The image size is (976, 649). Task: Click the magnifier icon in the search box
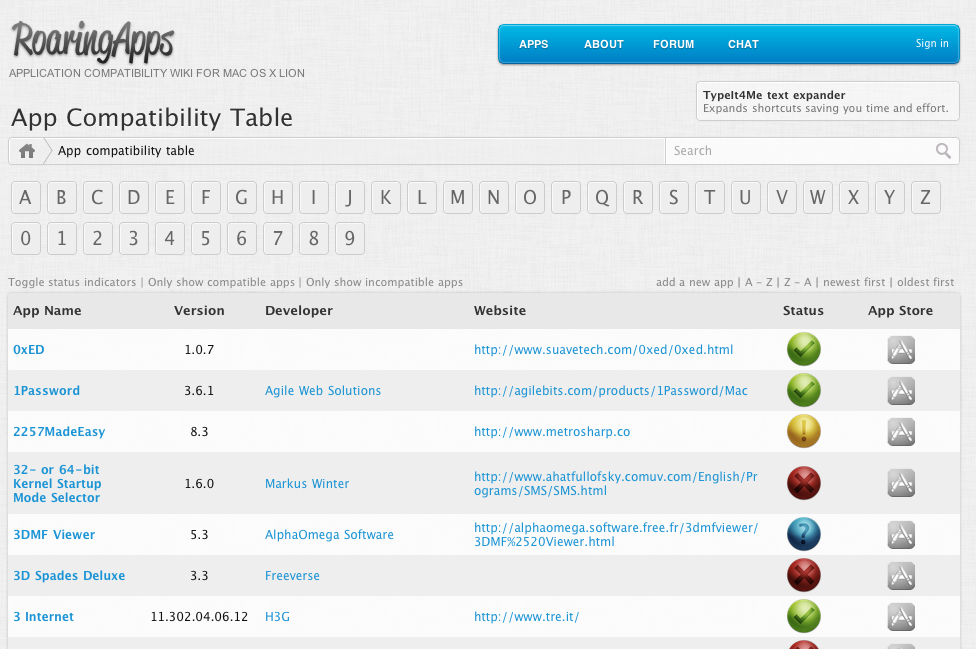(x=943, y=151)
